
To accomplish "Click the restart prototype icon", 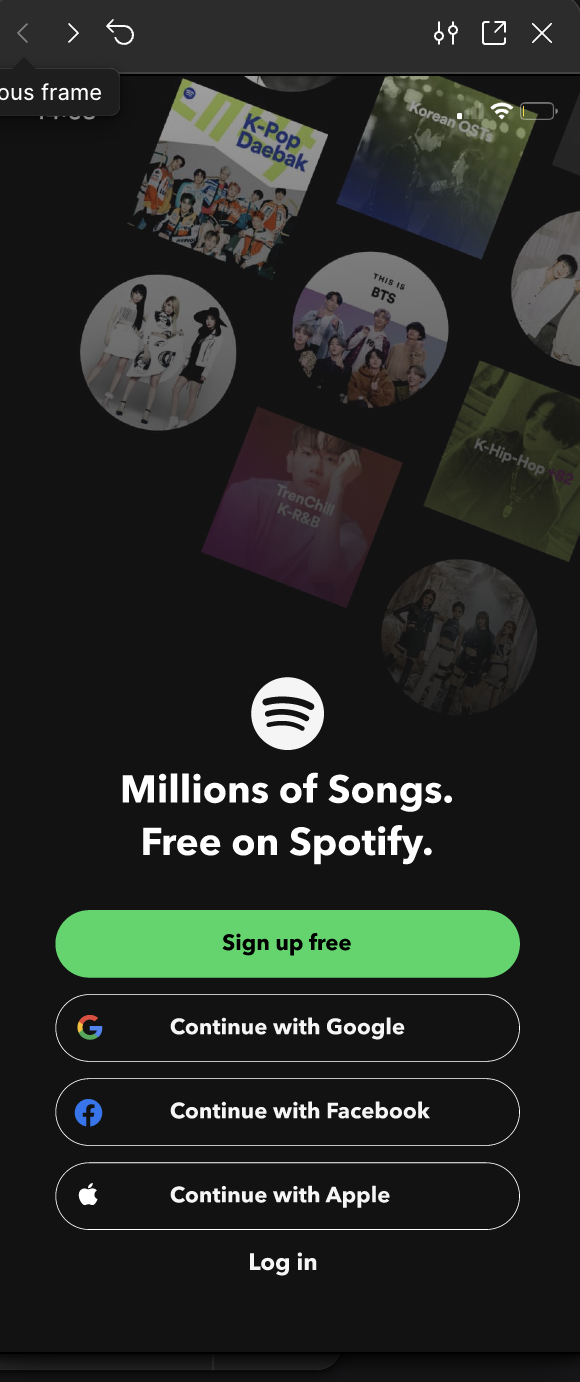I will coord(120,33).
